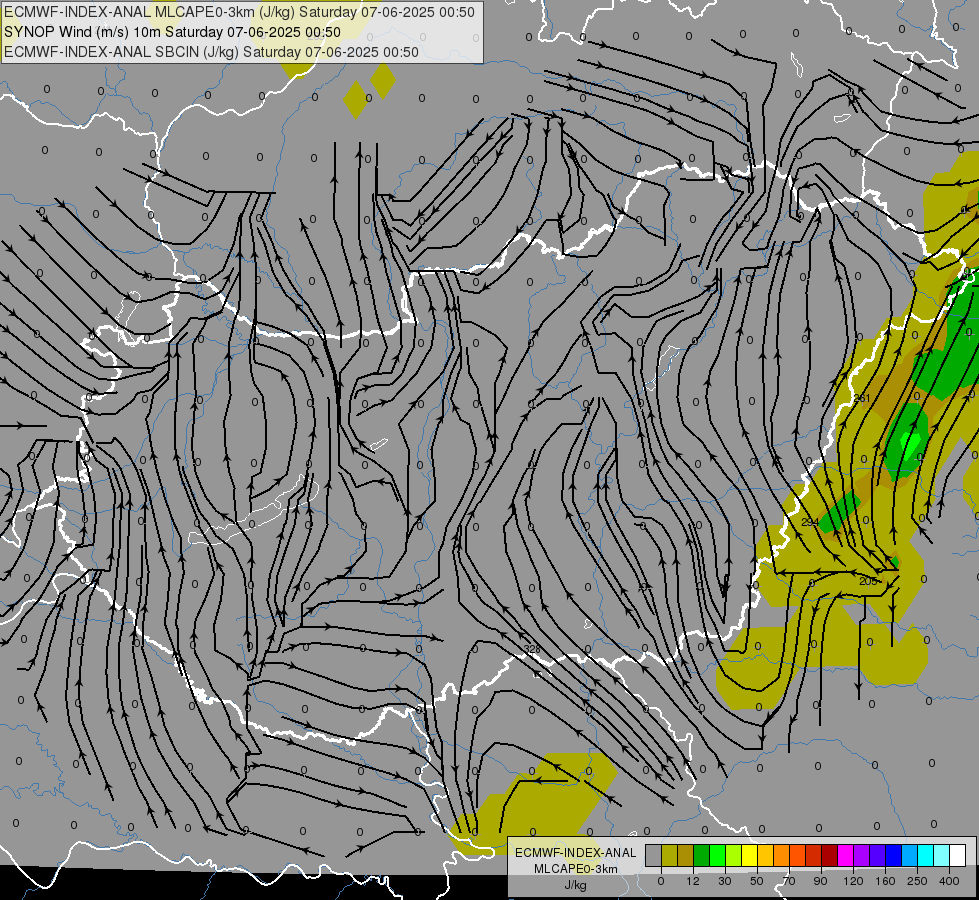Click the bright green legend swatch
This screenshot has height=900, width=979.
tap(717, 855)
